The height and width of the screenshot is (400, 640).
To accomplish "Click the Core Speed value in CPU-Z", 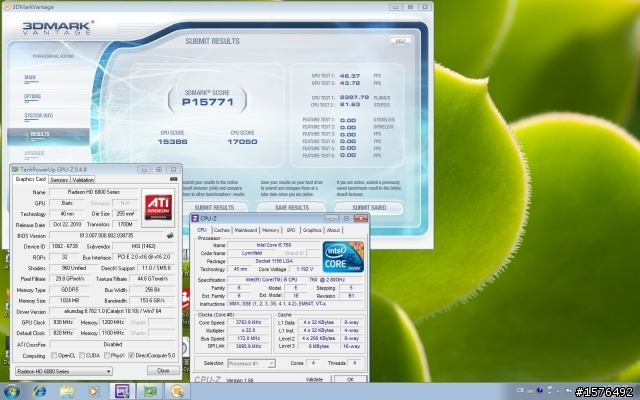I will point(248,322).
